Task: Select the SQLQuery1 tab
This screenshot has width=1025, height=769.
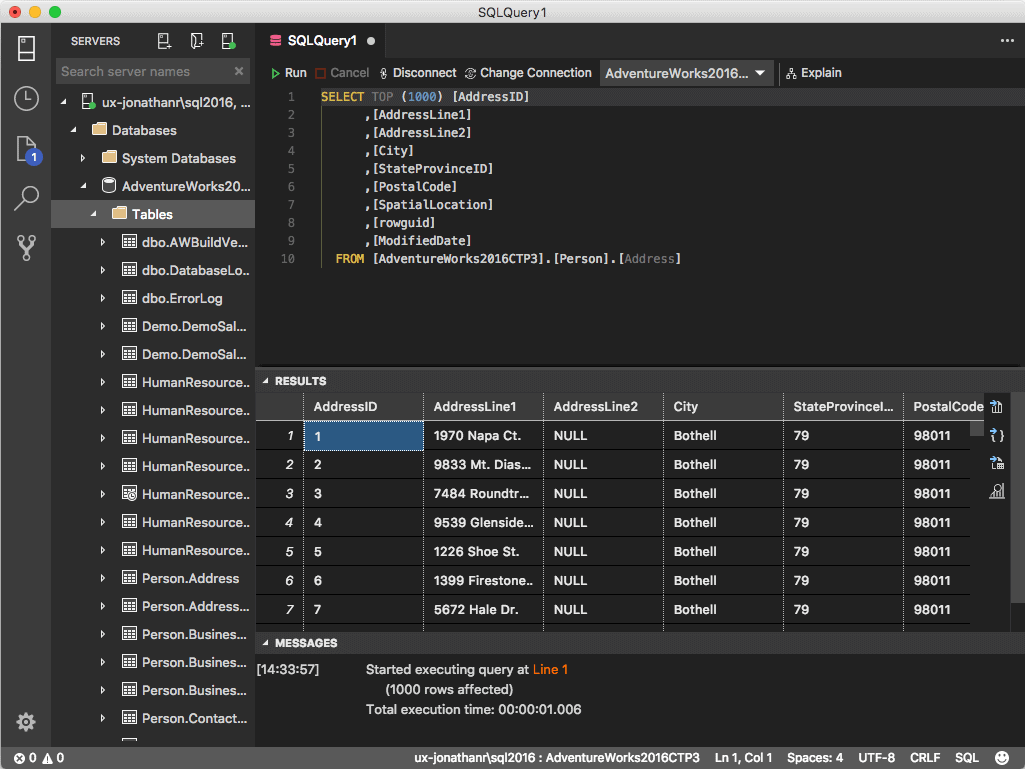Action: 322,41
